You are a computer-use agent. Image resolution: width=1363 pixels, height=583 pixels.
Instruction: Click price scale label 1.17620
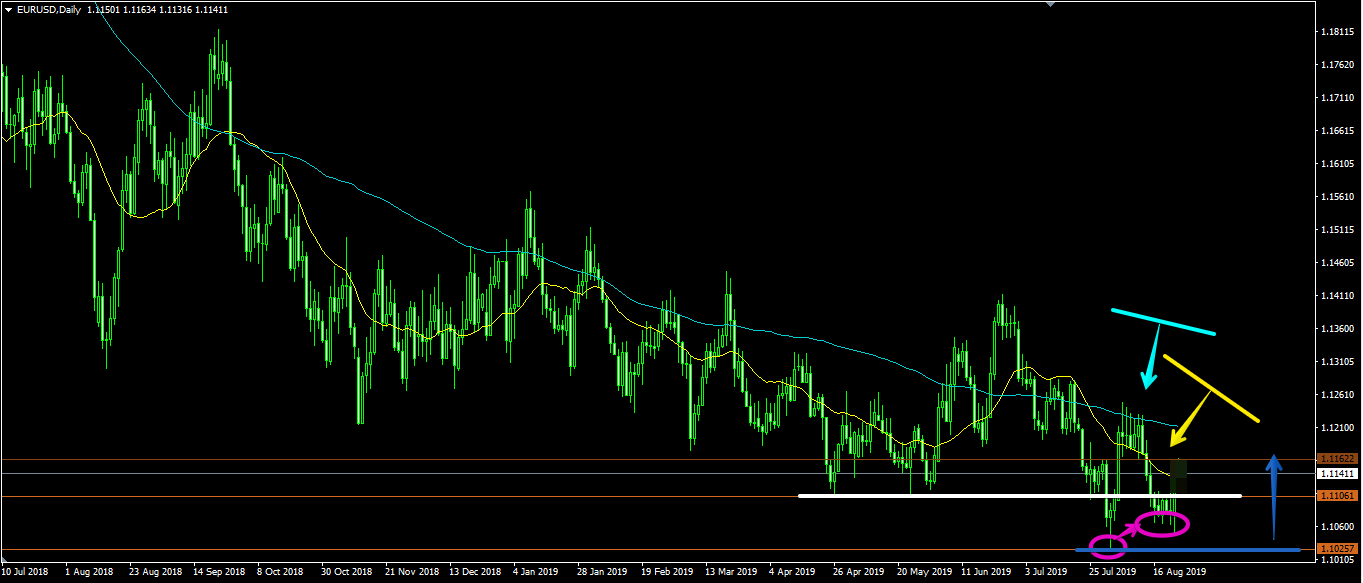click(1336, 66)
